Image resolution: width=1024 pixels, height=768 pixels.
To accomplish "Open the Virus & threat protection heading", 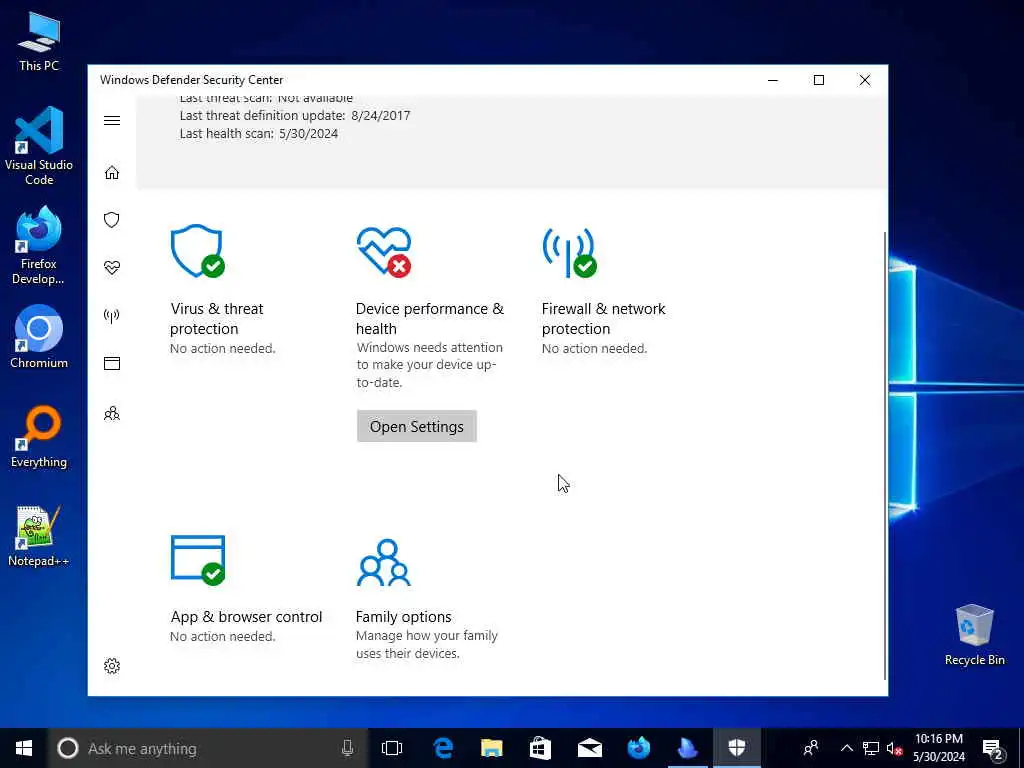I will 216,319.
